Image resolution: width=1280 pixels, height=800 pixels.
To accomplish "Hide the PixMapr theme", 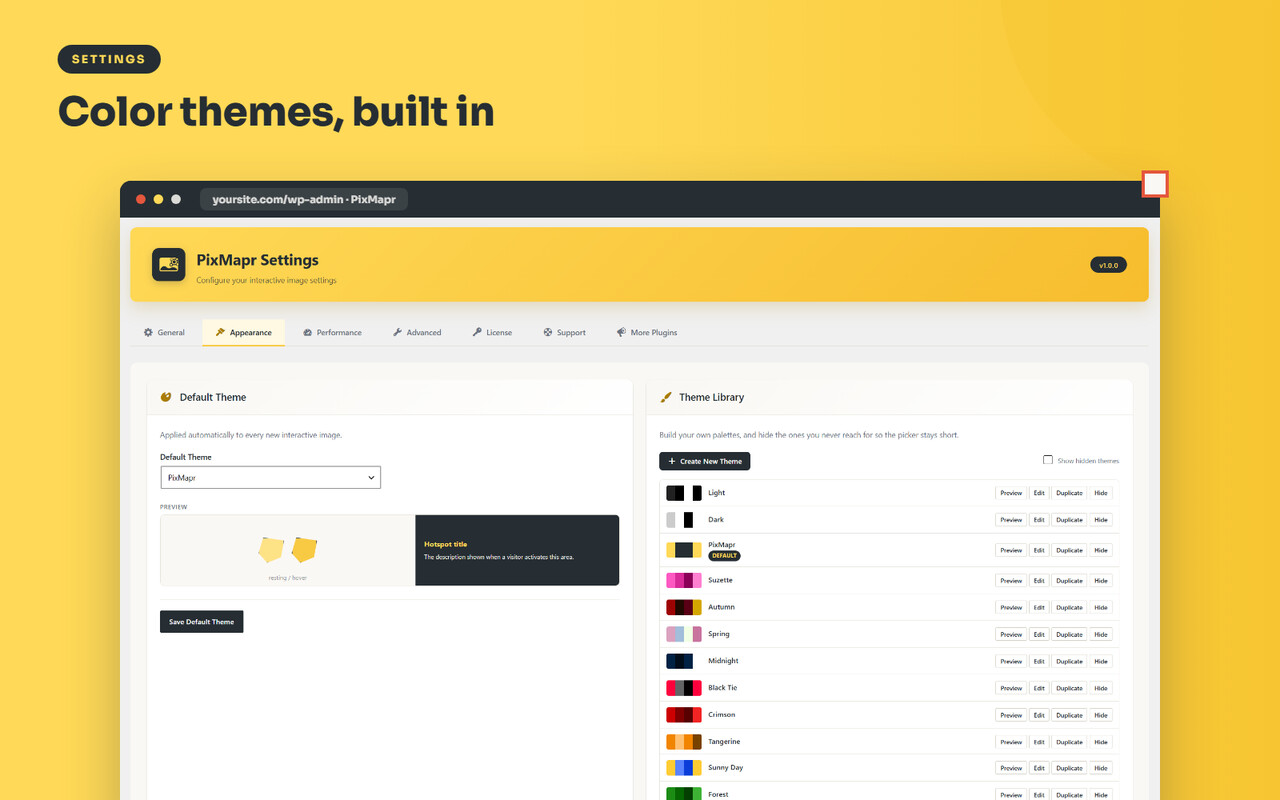I will [1101, 550].
